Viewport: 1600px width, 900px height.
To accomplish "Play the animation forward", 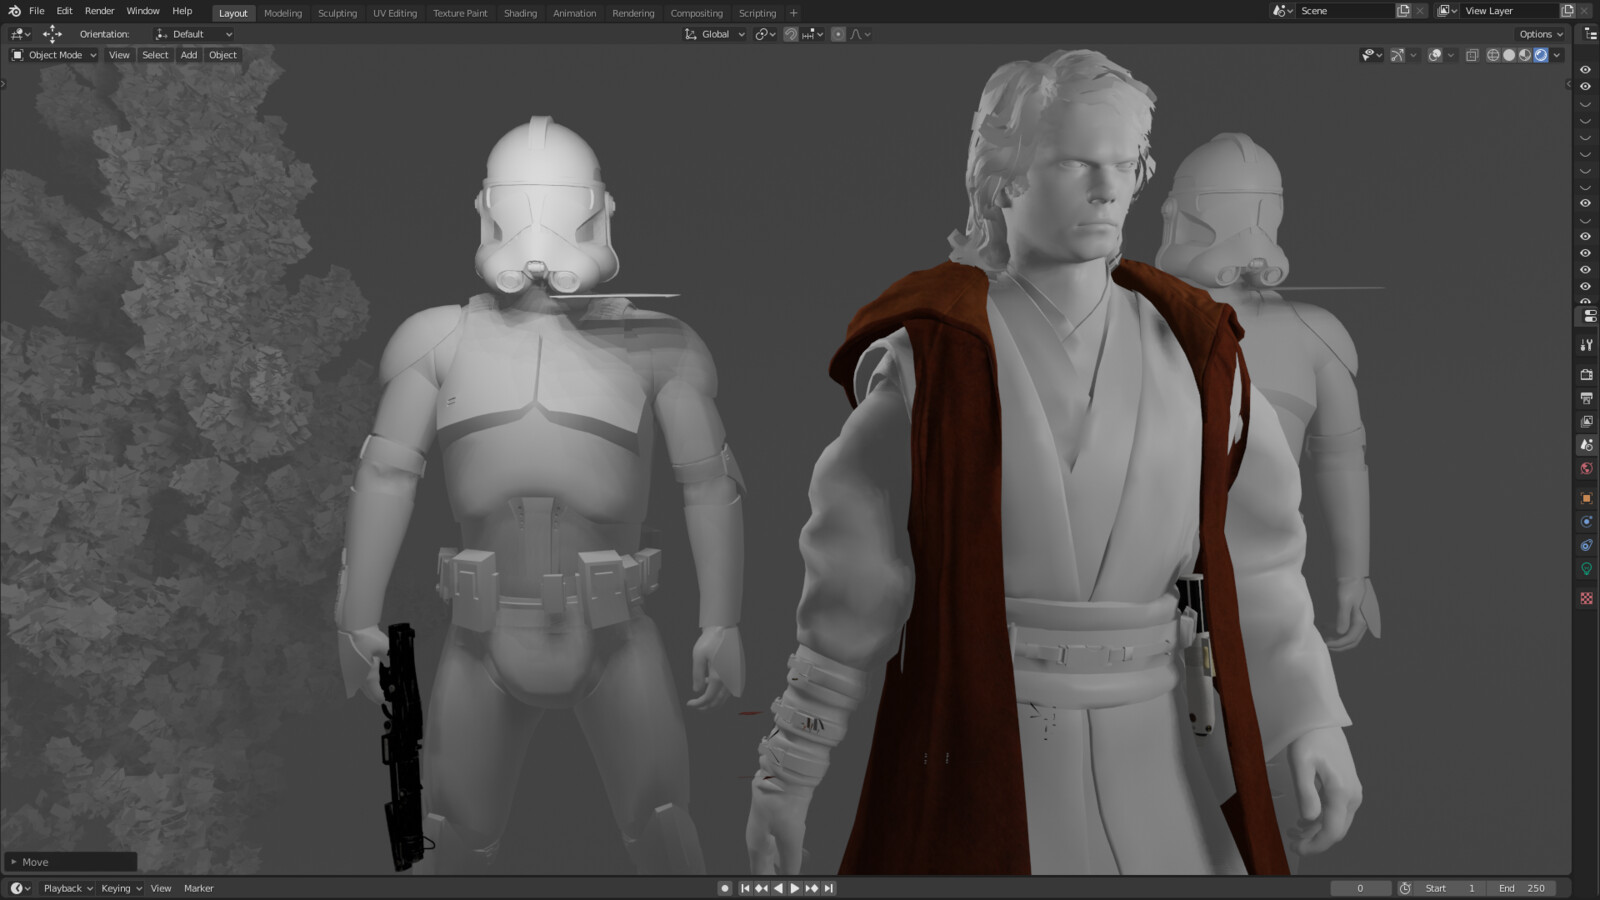I will [x=795, y=888].
